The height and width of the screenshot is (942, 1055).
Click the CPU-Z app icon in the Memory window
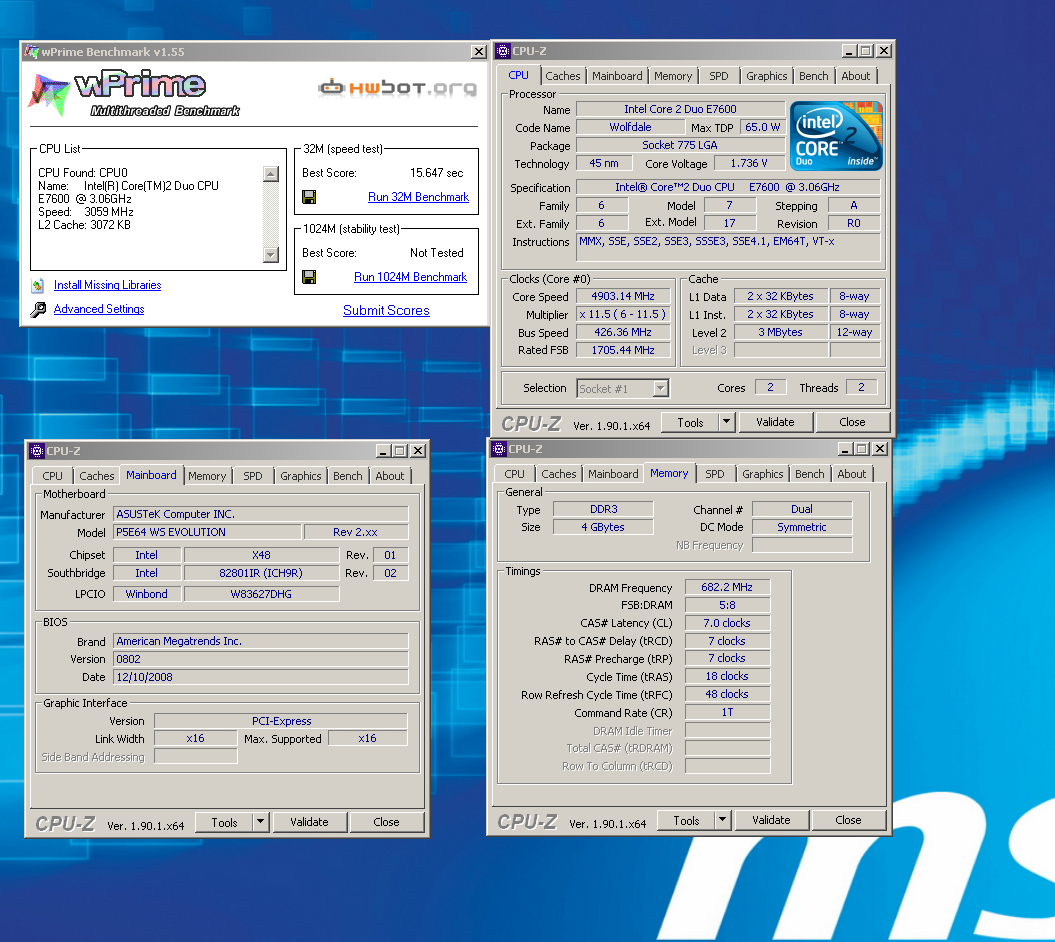coord(499,449)
